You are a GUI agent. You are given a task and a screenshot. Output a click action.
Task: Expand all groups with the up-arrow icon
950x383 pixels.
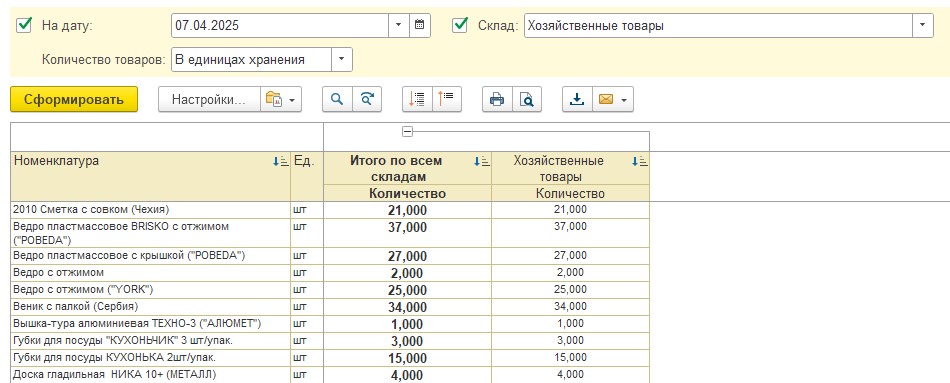click(x=447, y=99)
